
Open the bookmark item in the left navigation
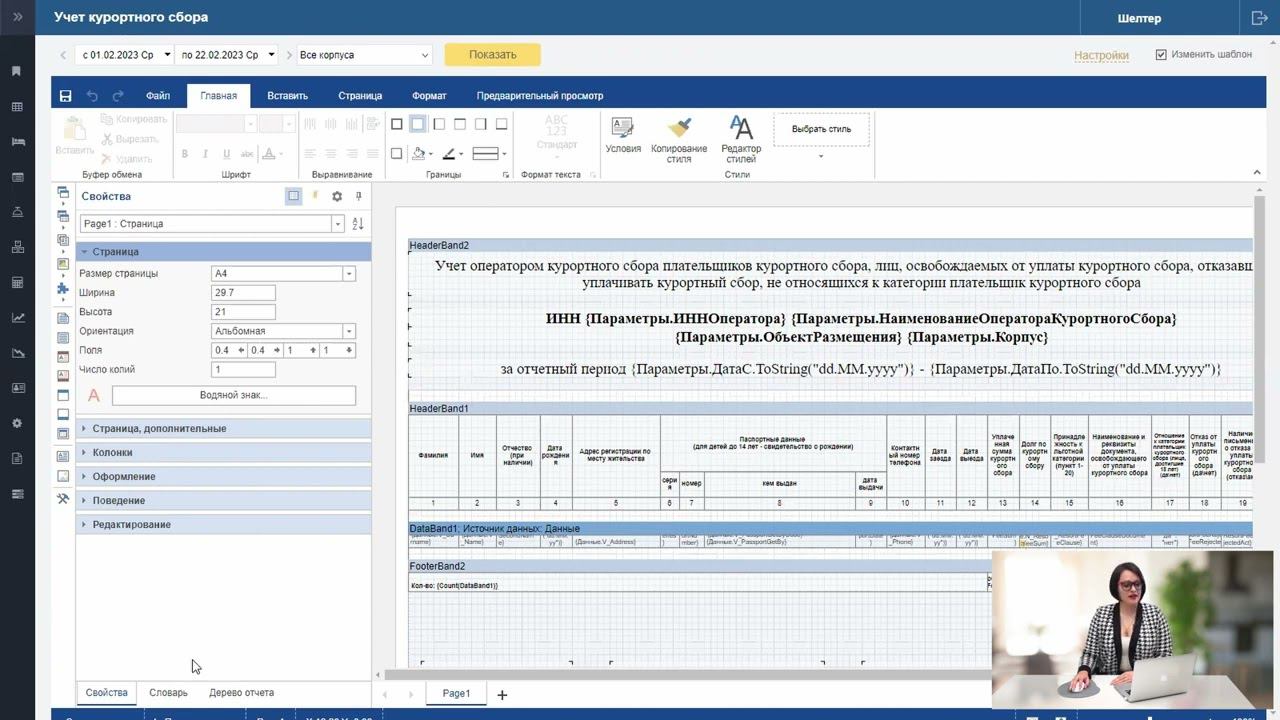(17, 71)
